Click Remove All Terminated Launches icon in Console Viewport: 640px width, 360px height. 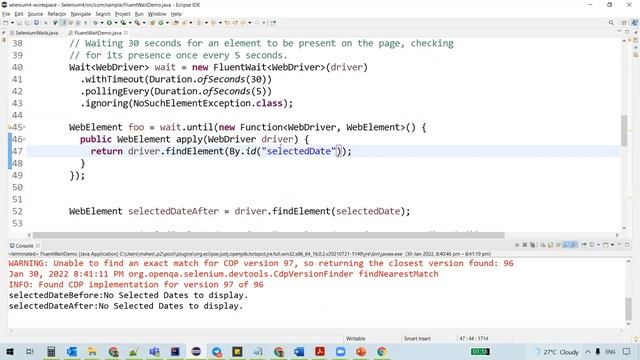click(x=533, y=245)
